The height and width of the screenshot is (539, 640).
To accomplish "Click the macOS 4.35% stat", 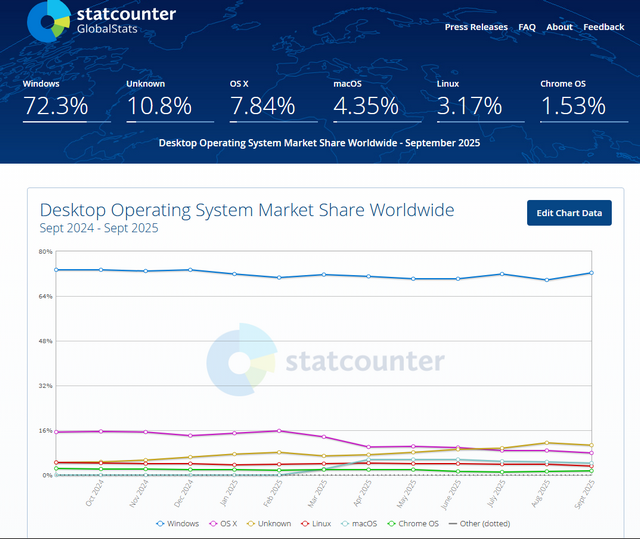I will (377, 101).
